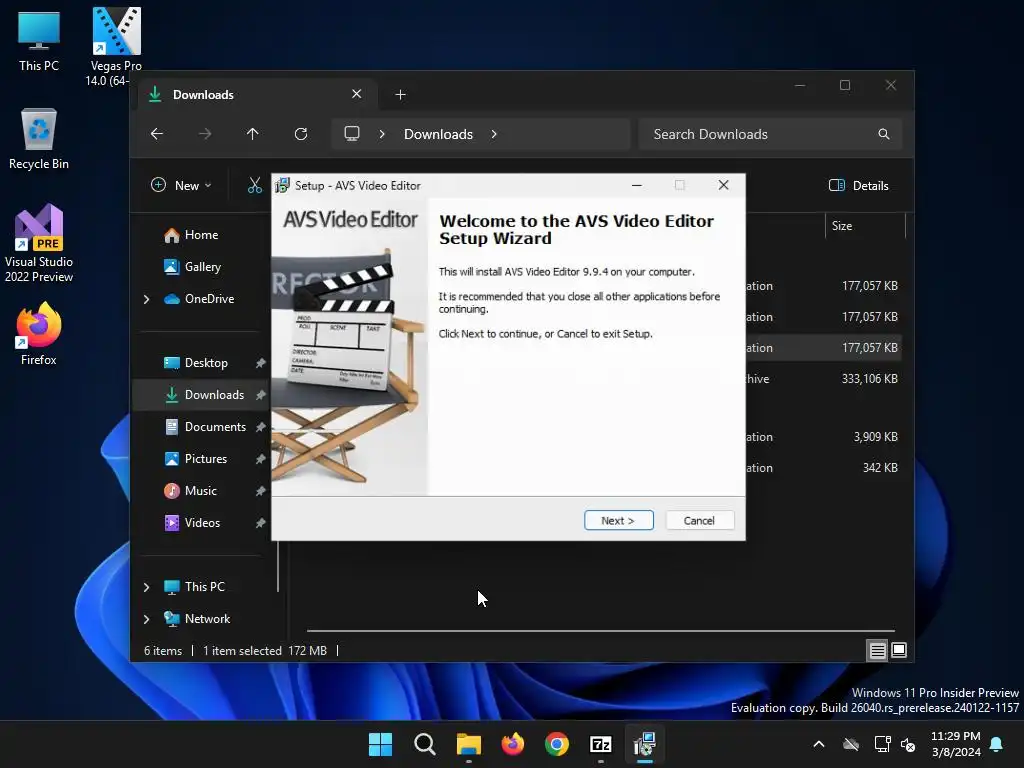Go forward in File Explorer
The image size is (1024, 768).
pos(205,134)
